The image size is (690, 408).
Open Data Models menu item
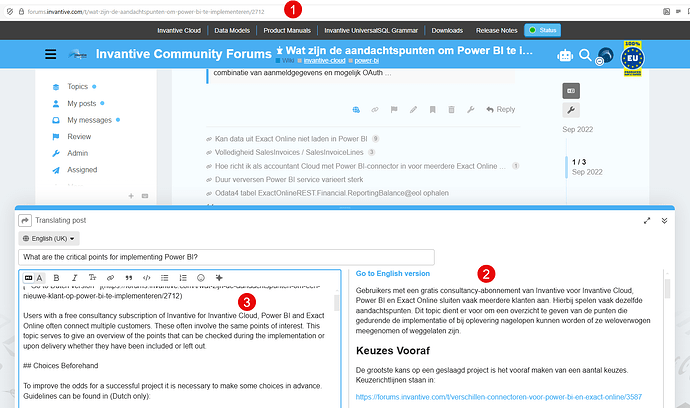click(232, 30)
